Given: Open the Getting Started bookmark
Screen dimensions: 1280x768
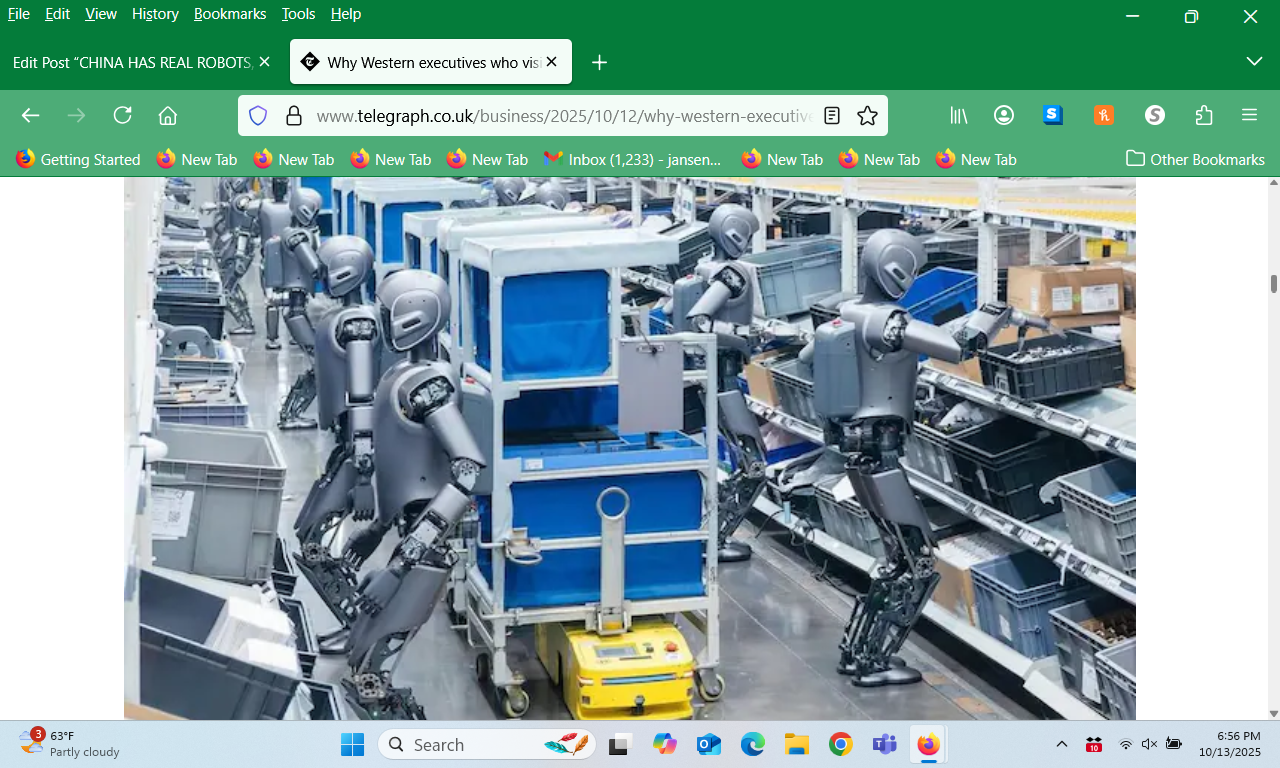Looking at the screenshot, I should (x=78, y=159).
